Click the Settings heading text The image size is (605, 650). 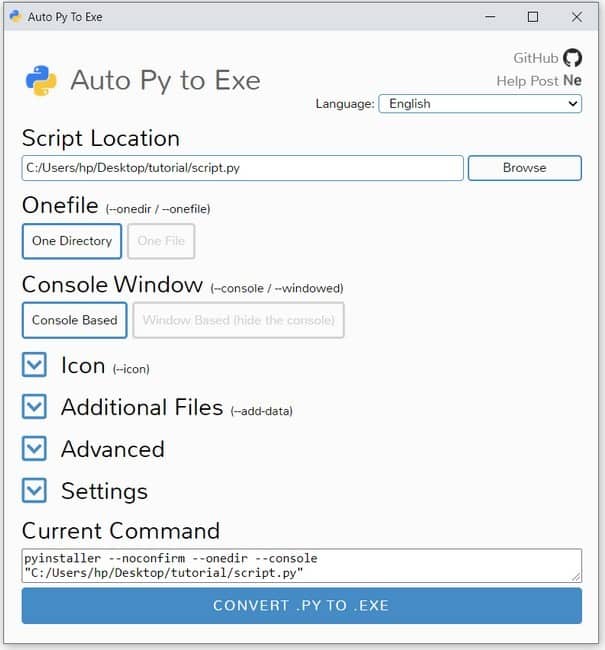click(x=104, y=491)
